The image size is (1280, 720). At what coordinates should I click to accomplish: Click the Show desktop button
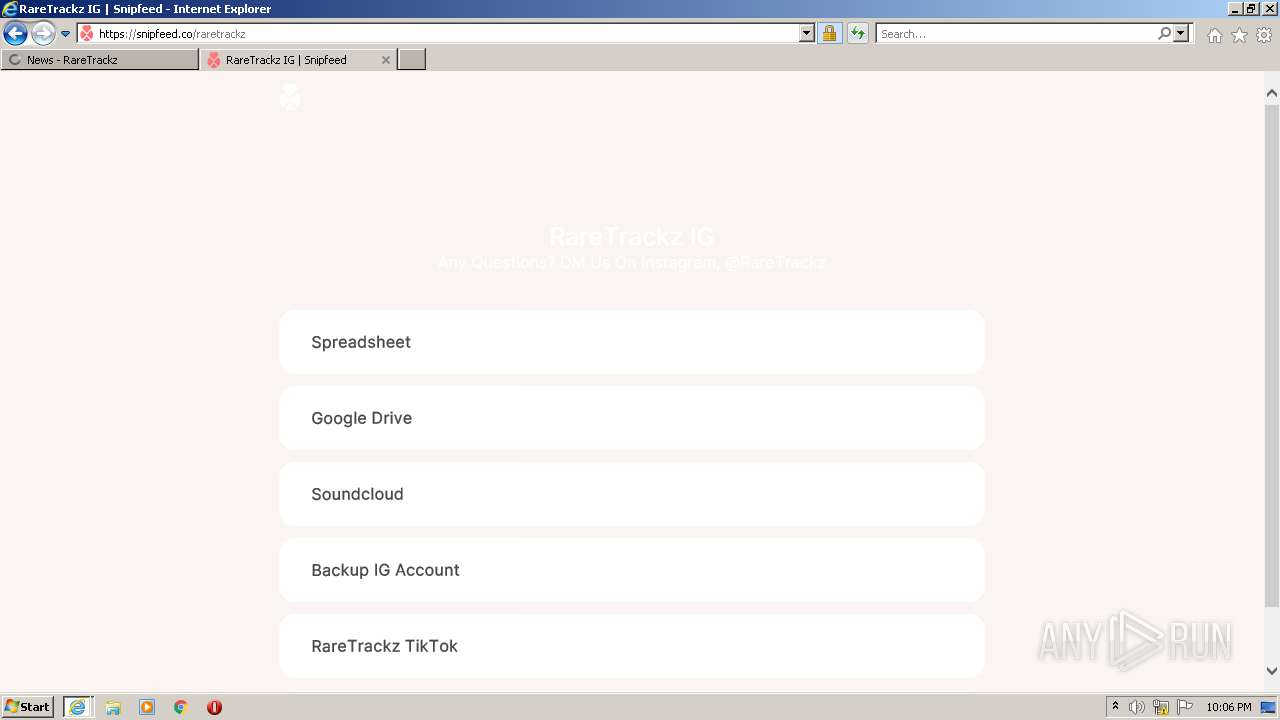pos(1269,707)
